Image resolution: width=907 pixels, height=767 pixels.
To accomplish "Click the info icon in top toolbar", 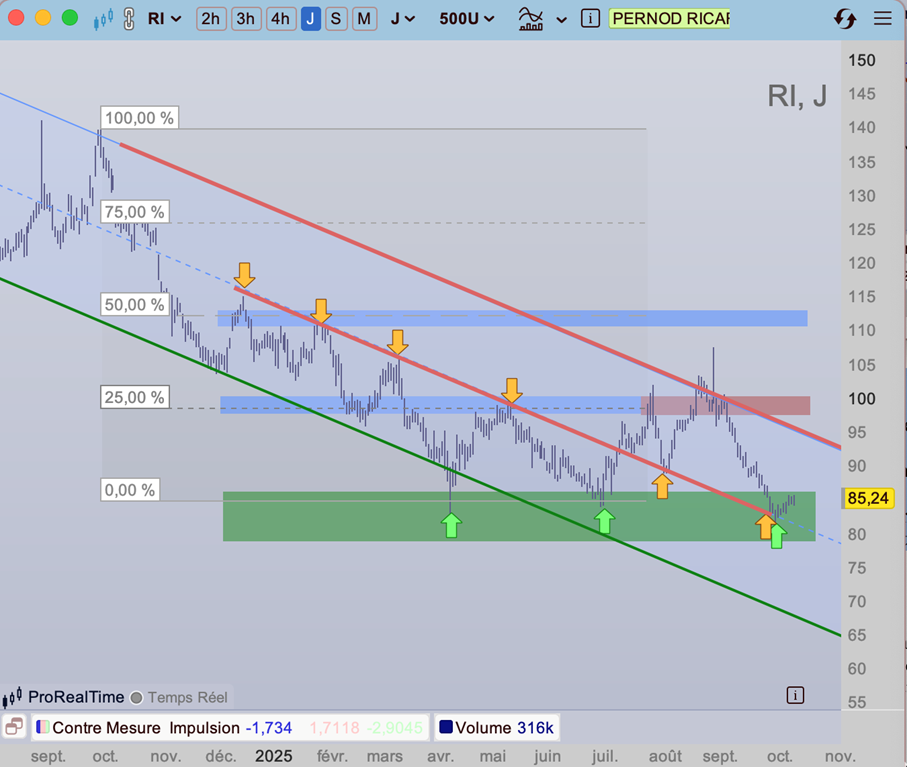I will point(590,18).
